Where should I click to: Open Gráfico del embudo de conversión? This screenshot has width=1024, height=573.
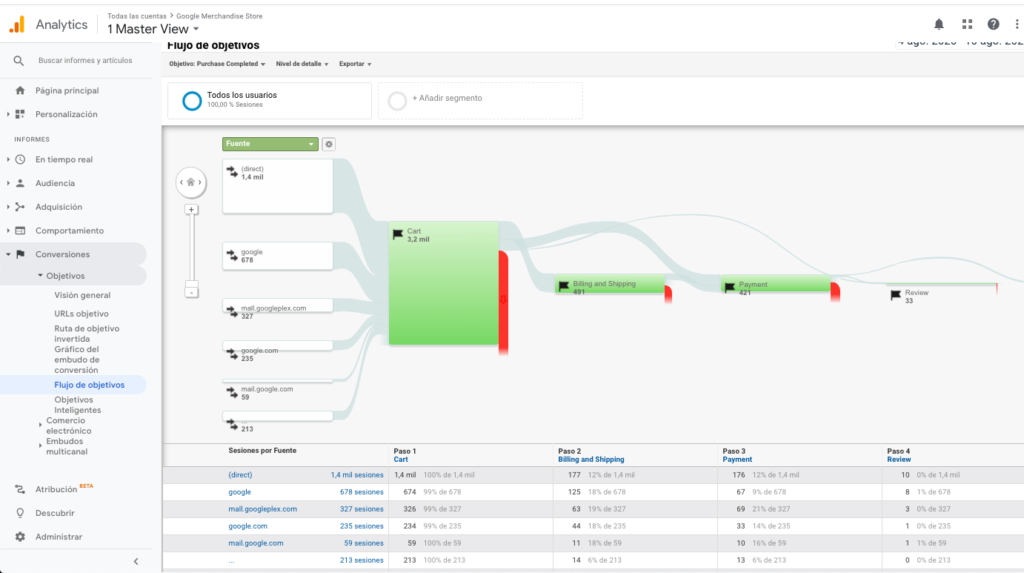pos(77,359)
